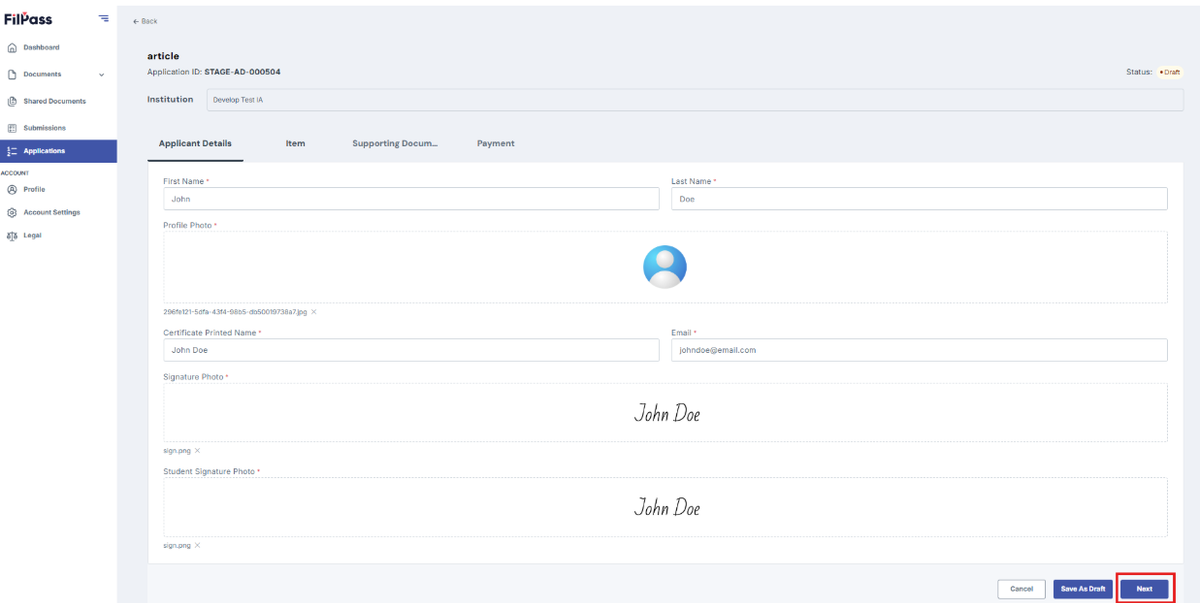
Task: Select Applications in sidebar
Action: (58, 151)
